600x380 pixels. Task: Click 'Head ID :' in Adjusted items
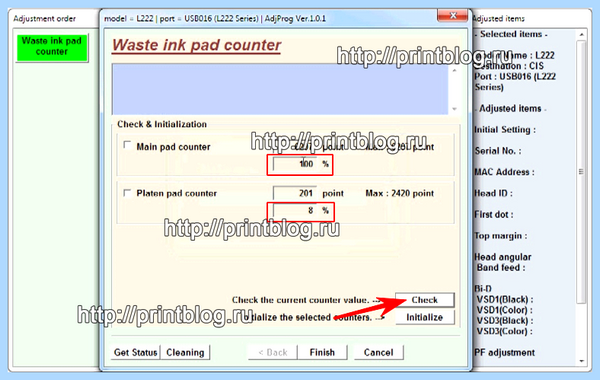point(493,193)
